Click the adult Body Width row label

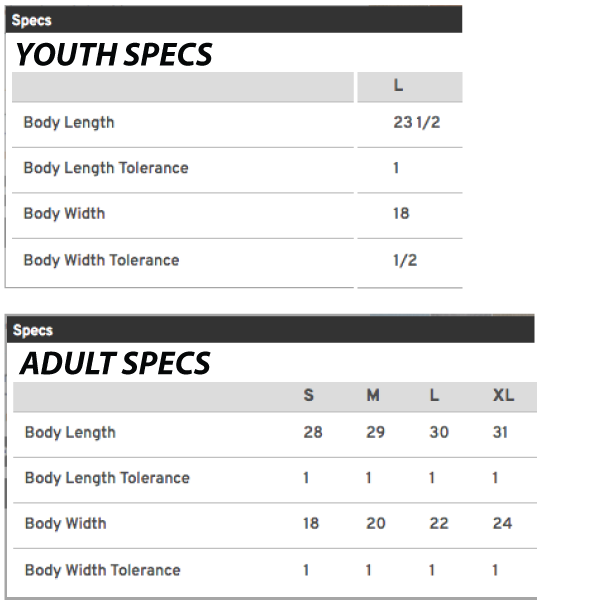(65, 523)
